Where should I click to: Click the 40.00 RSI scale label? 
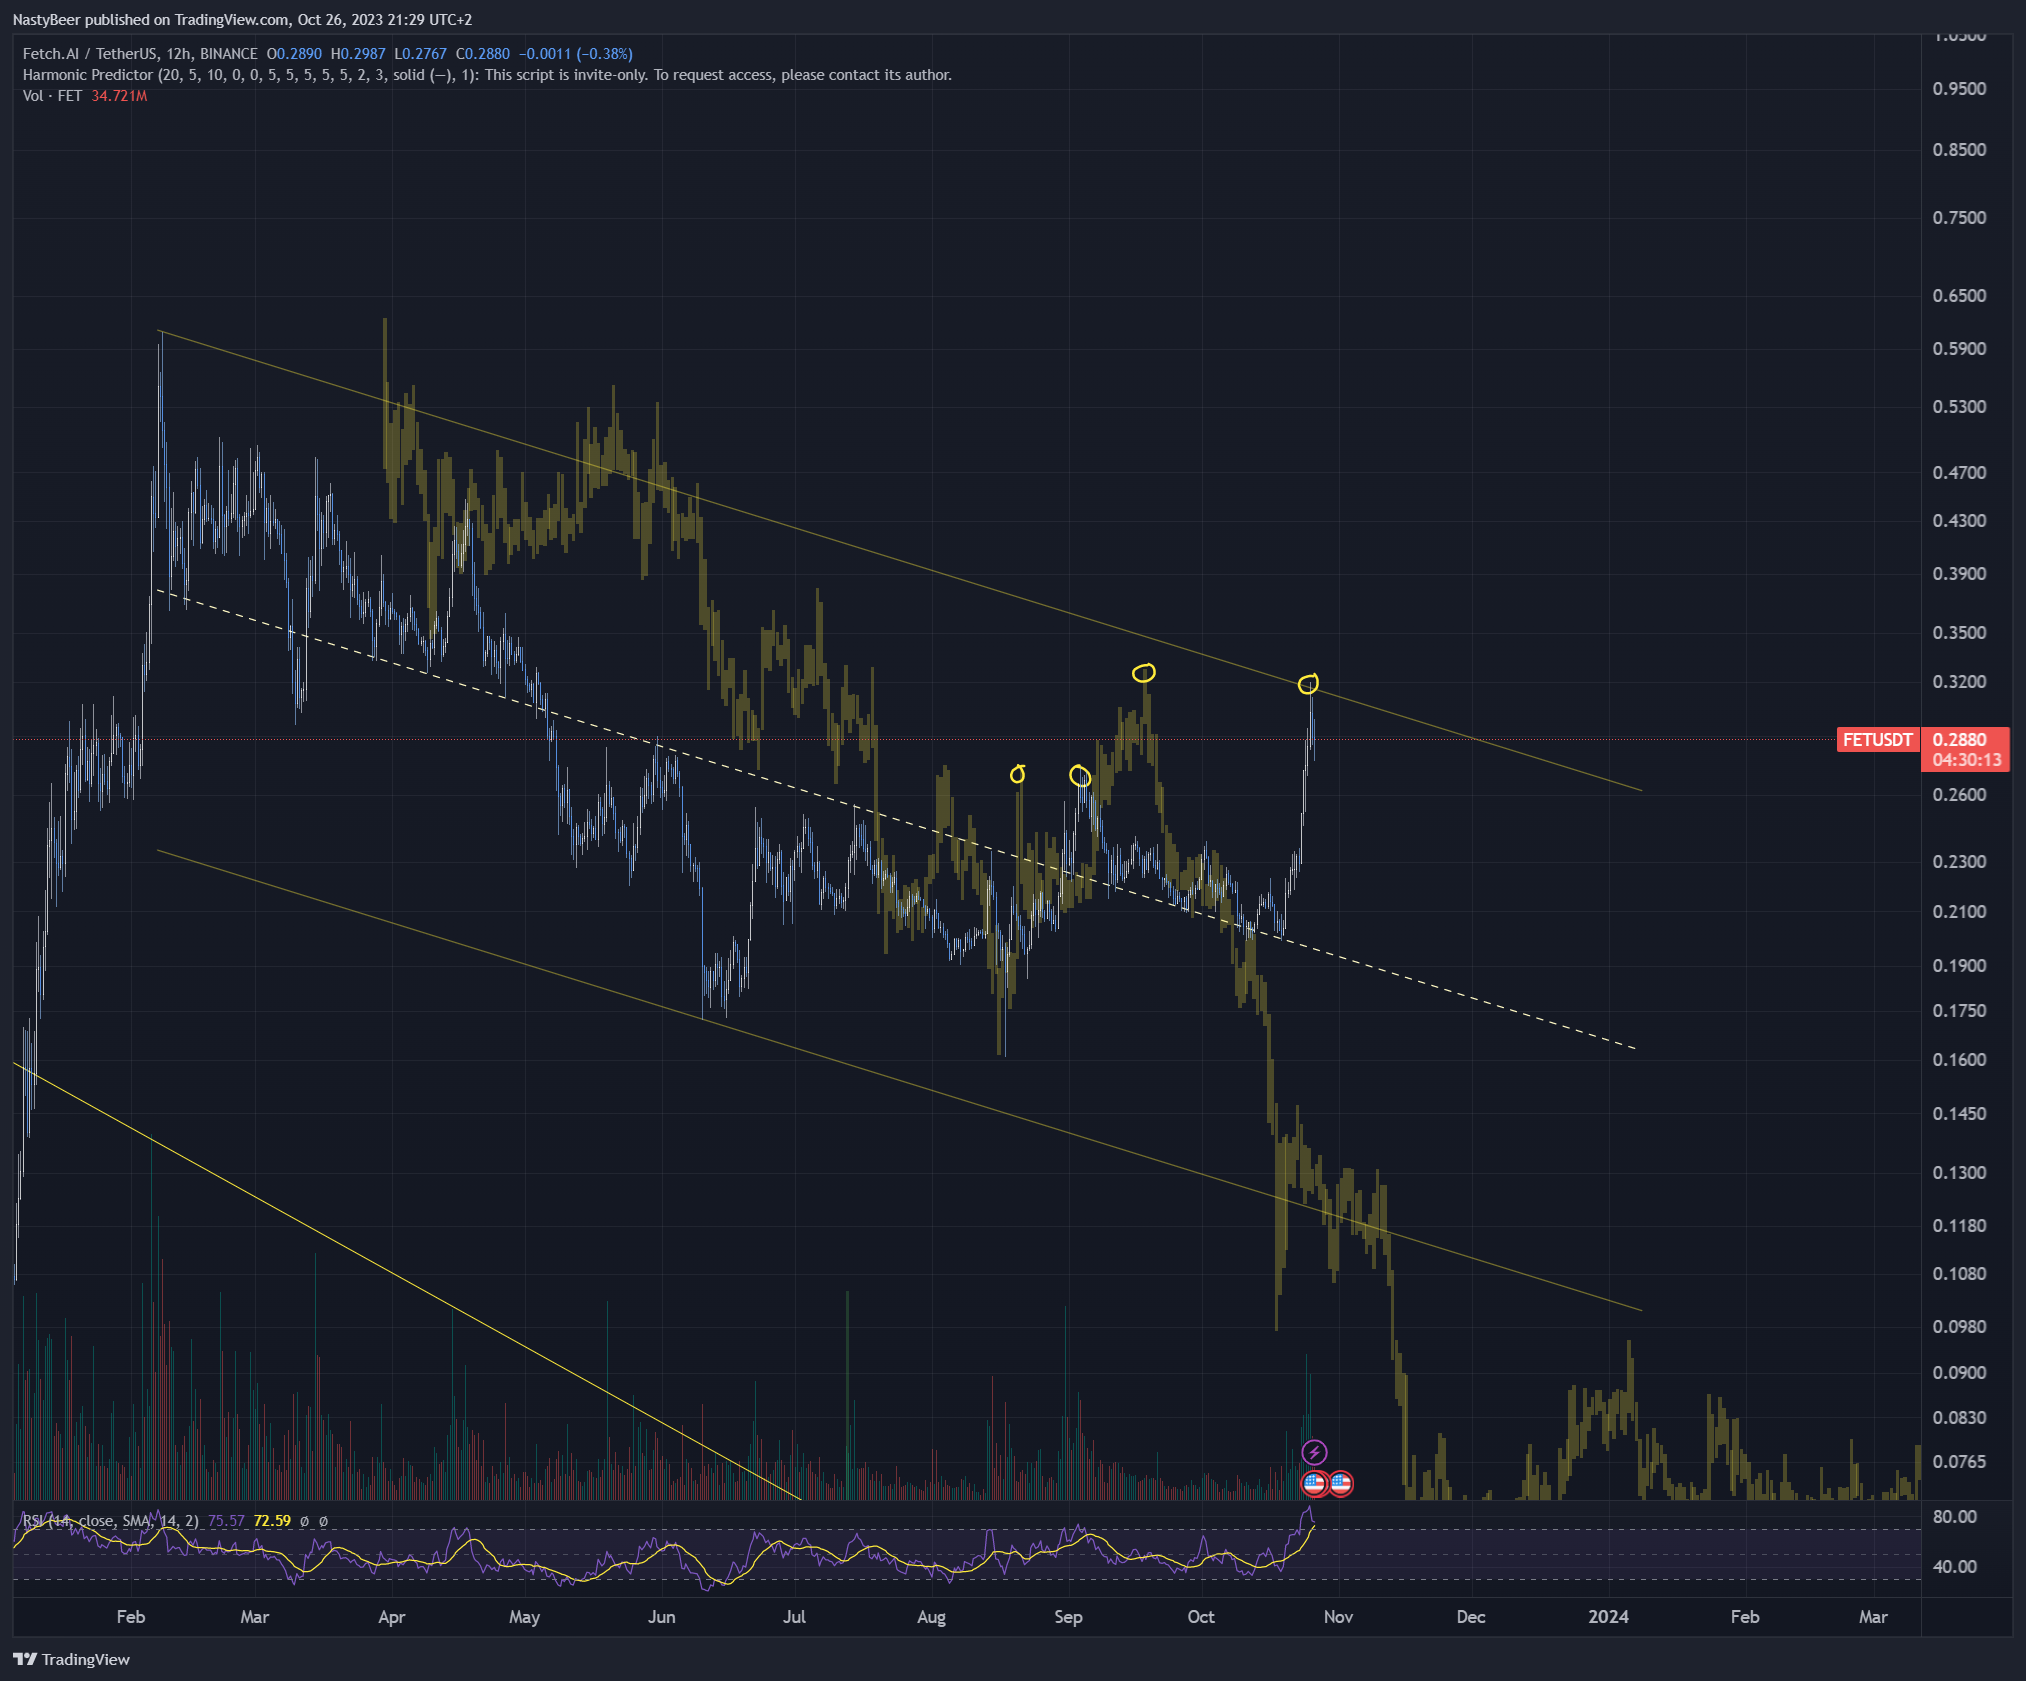point(1955,1567)
